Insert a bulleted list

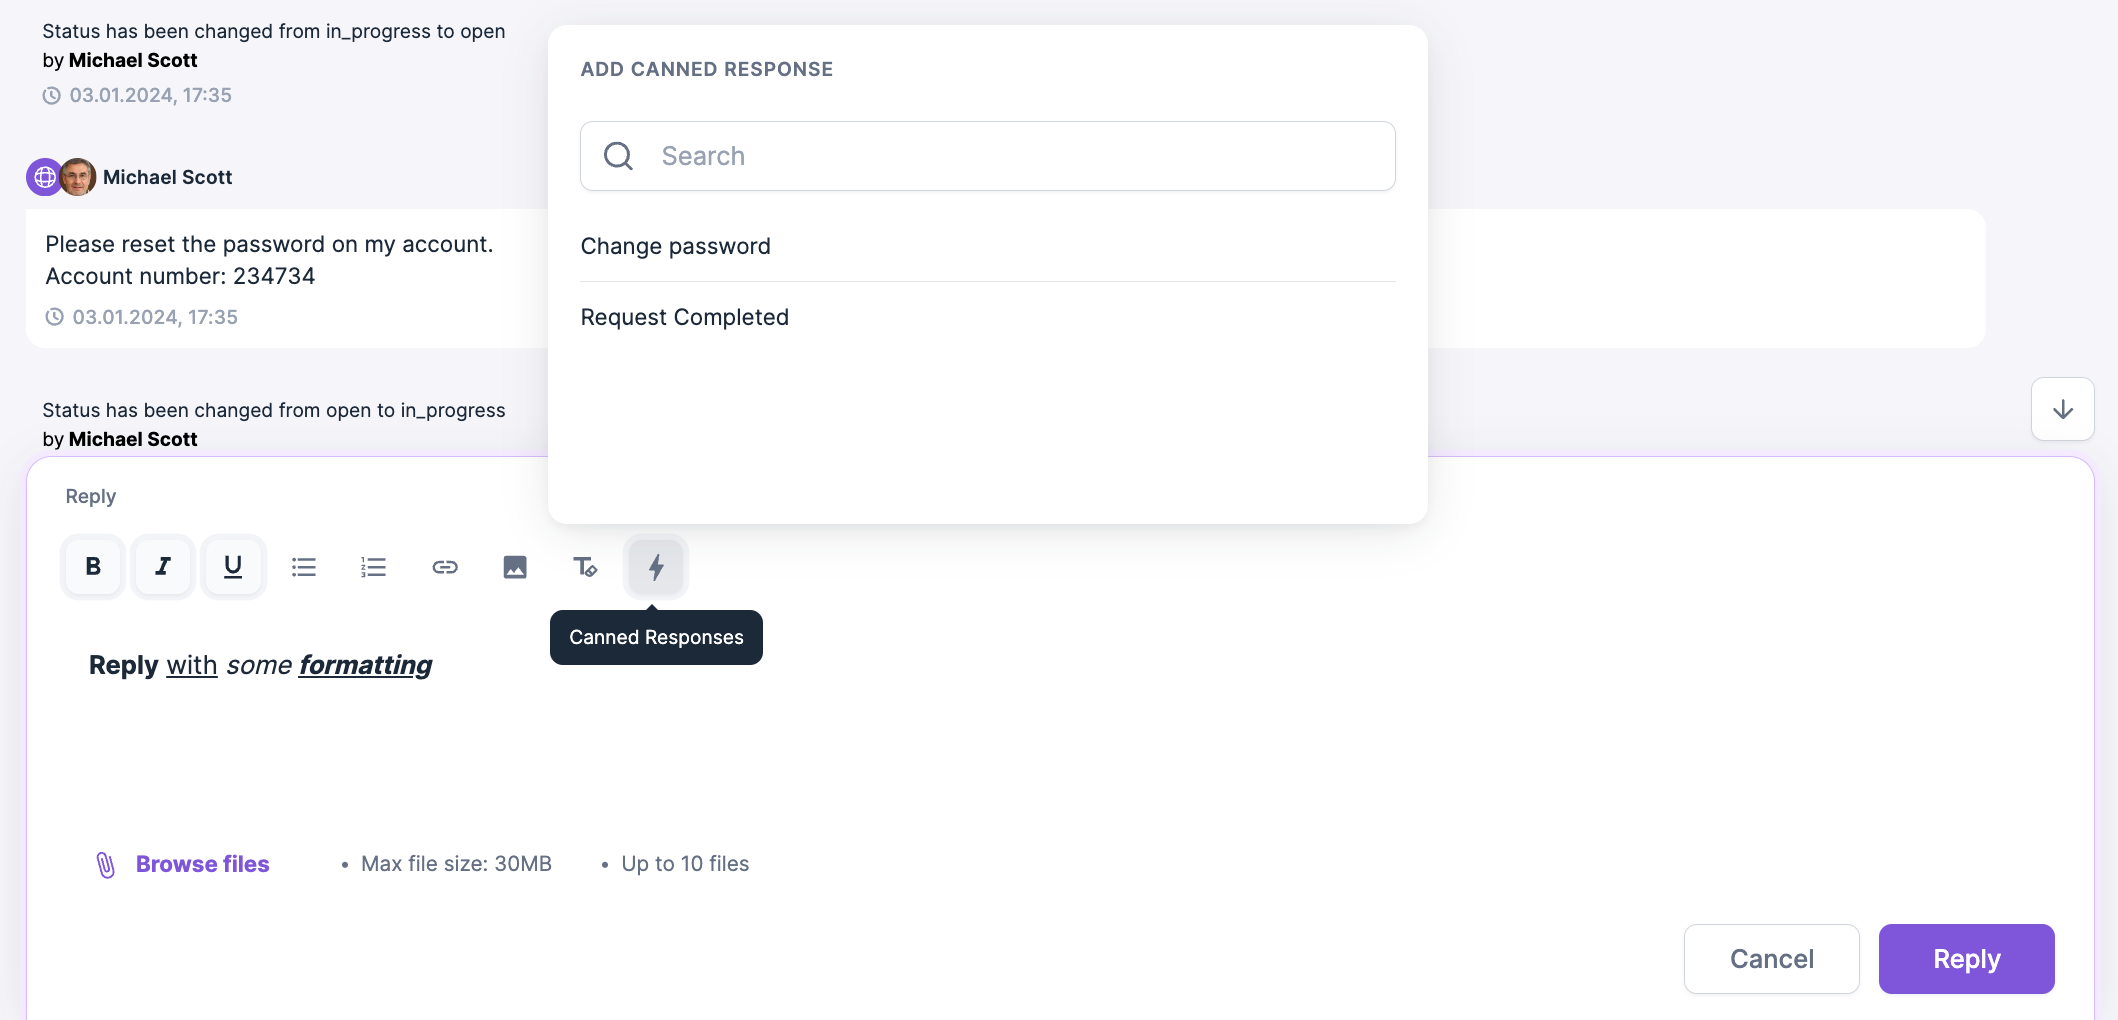304,567
